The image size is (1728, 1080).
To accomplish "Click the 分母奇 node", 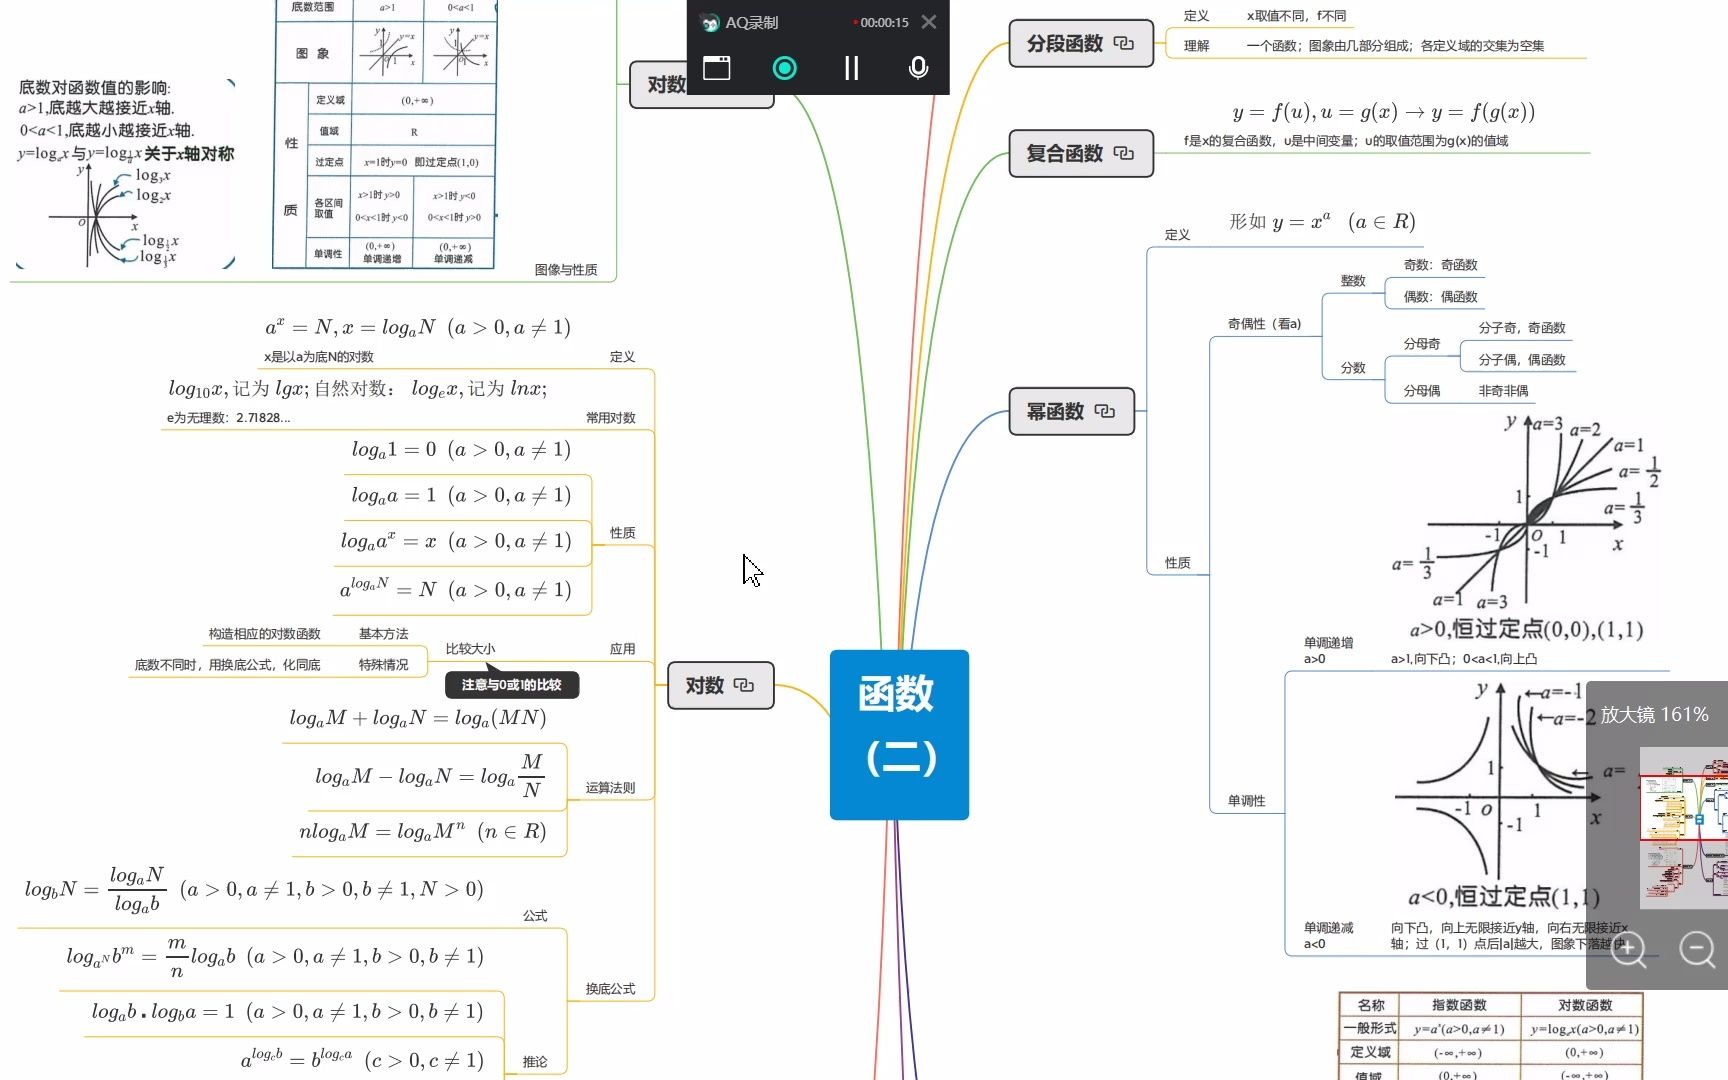I will pos(1421,344).
